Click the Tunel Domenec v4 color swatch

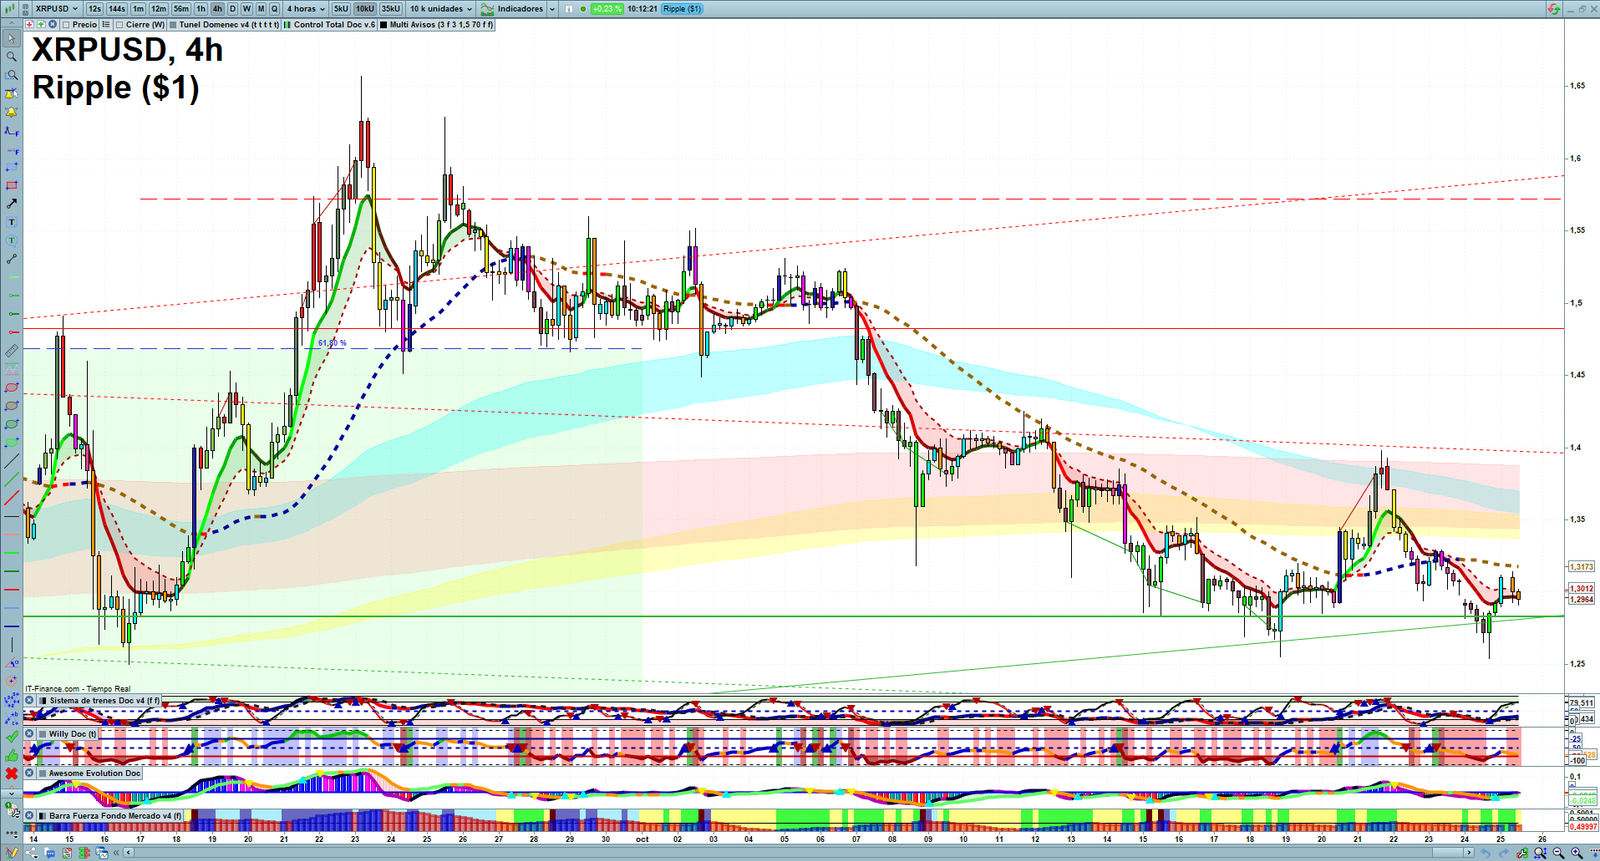(x=174, y=25)
